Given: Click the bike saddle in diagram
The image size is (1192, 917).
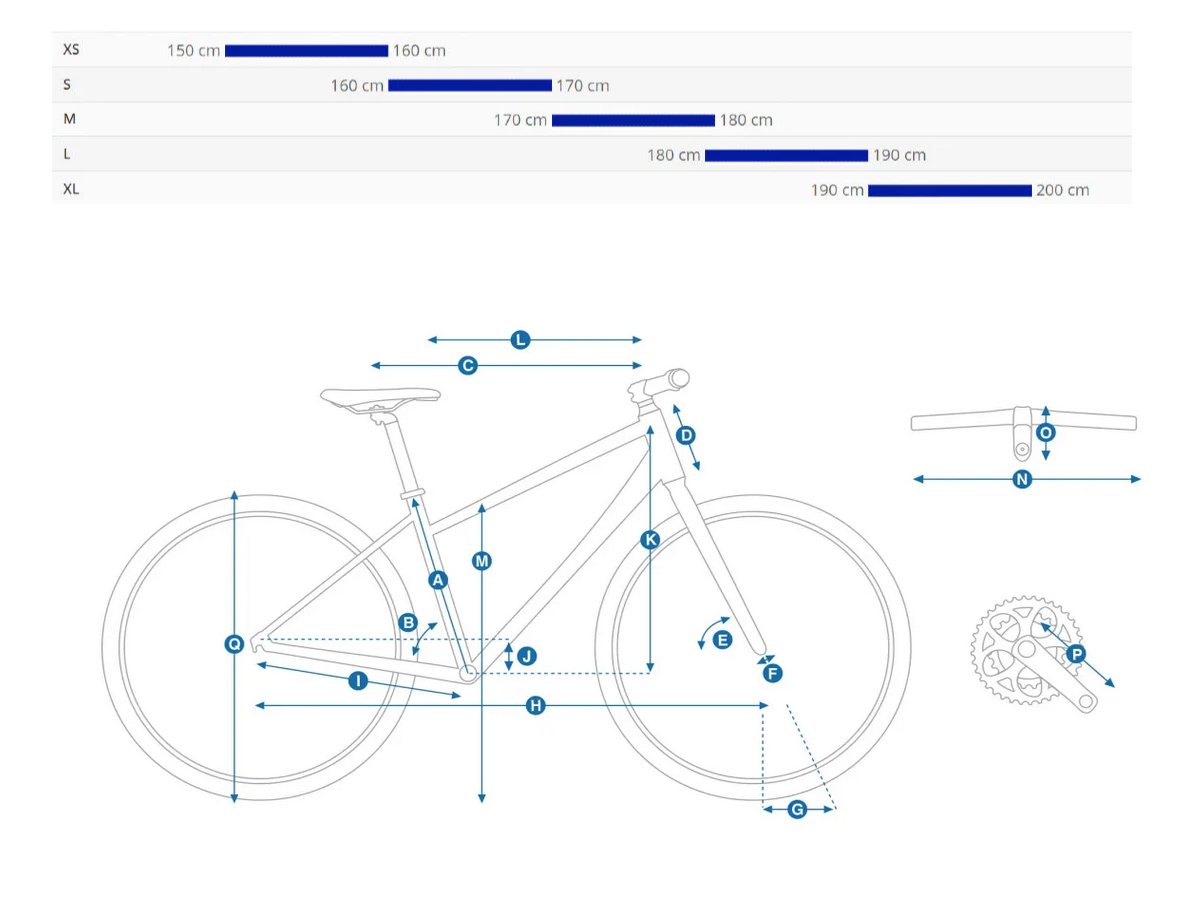Looking at the screenshot, I should coord(380,396).
